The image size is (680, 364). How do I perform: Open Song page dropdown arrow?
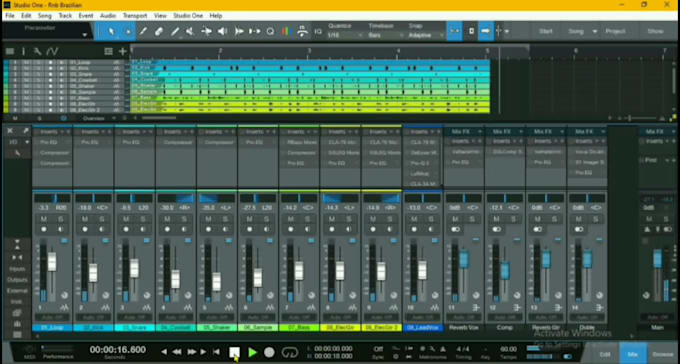coord(595,31)
